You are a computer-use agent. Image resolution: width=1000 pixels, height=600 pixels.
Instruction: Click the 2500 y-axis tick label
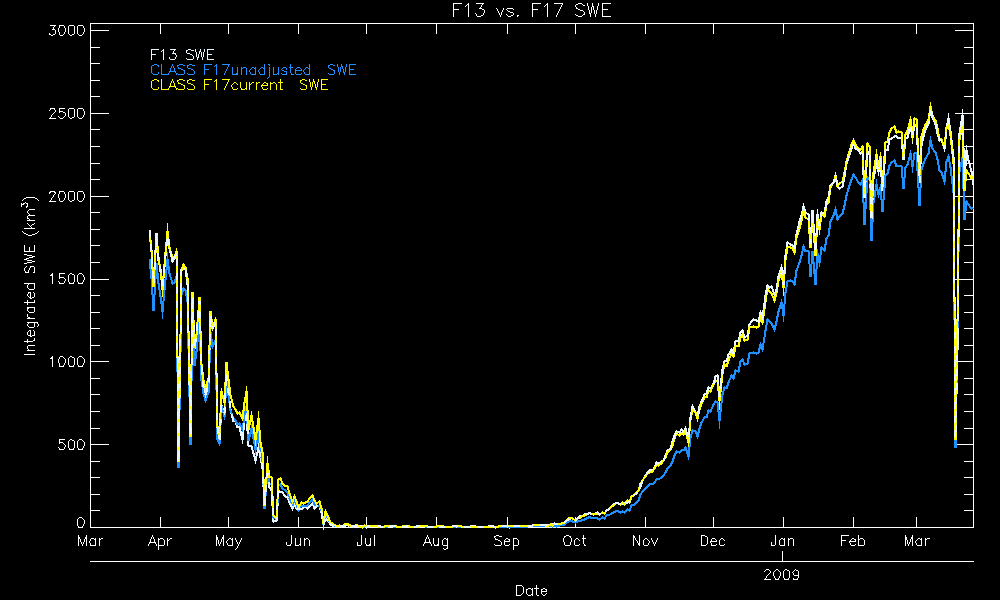pyautogui.click(x=66, y=113)
